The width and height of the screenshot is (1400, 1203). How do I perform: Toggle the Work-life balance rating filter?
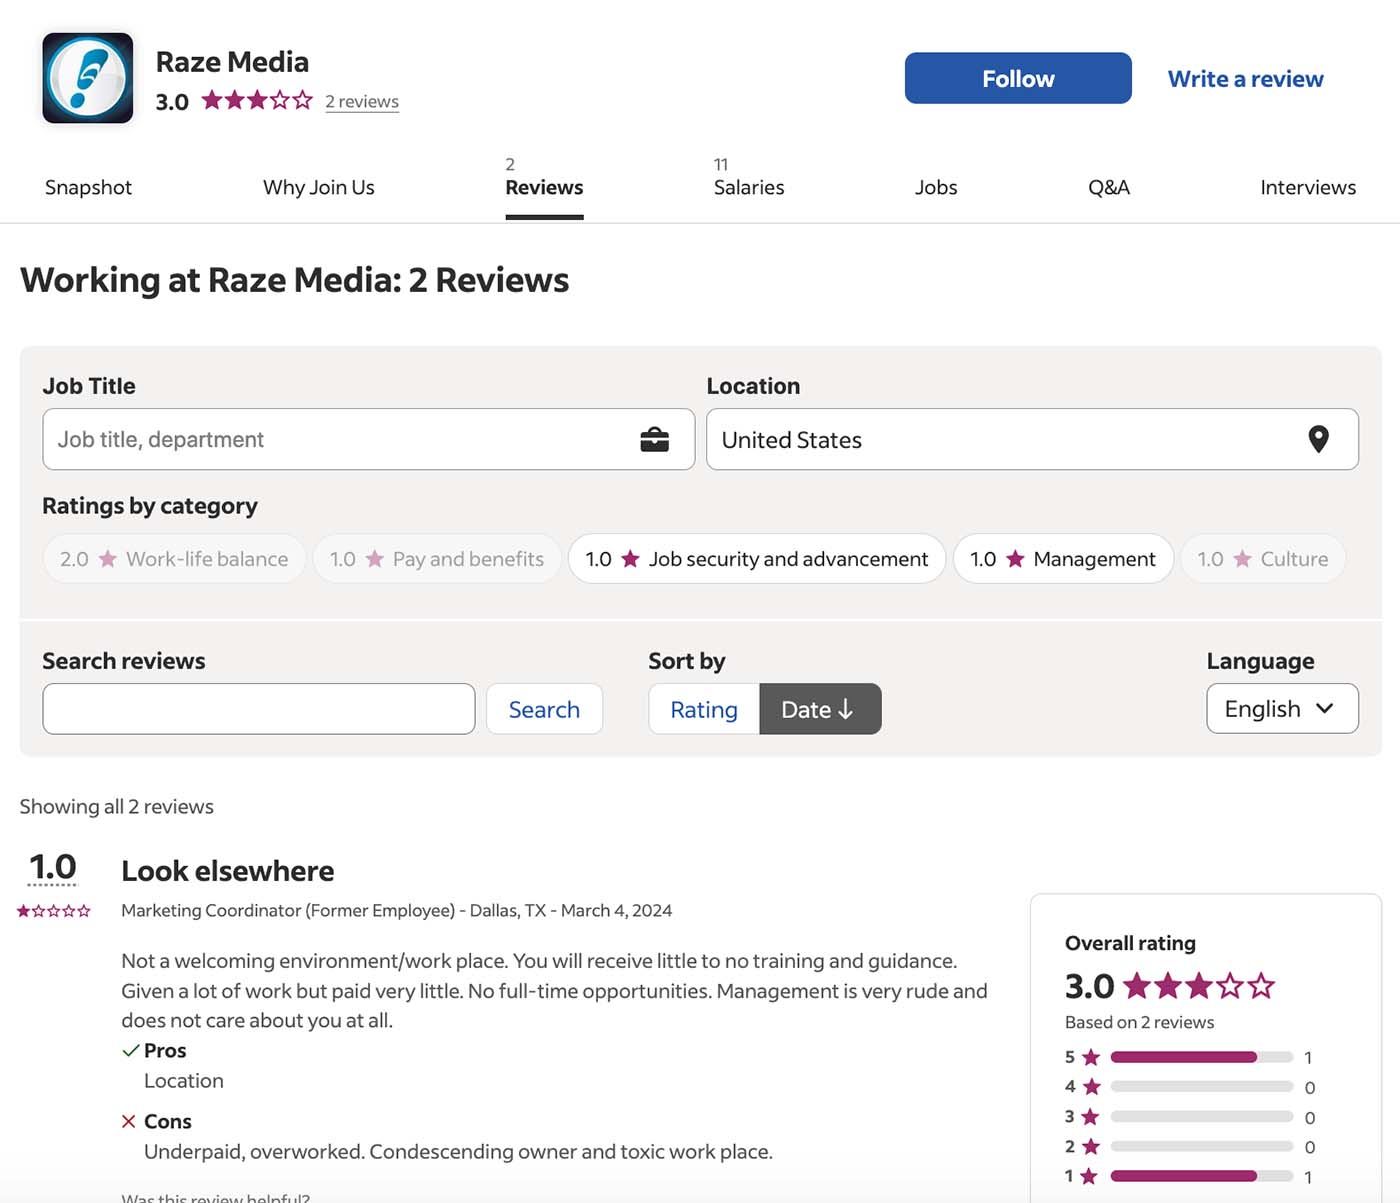pyautogui.click(x=174, y=559)
